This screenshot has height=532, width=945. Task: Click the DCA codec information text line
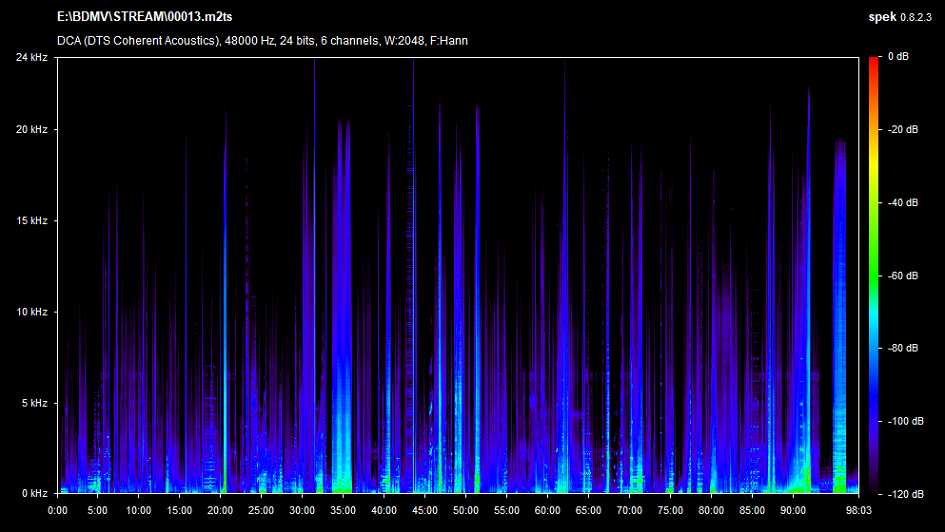[262, 41]
